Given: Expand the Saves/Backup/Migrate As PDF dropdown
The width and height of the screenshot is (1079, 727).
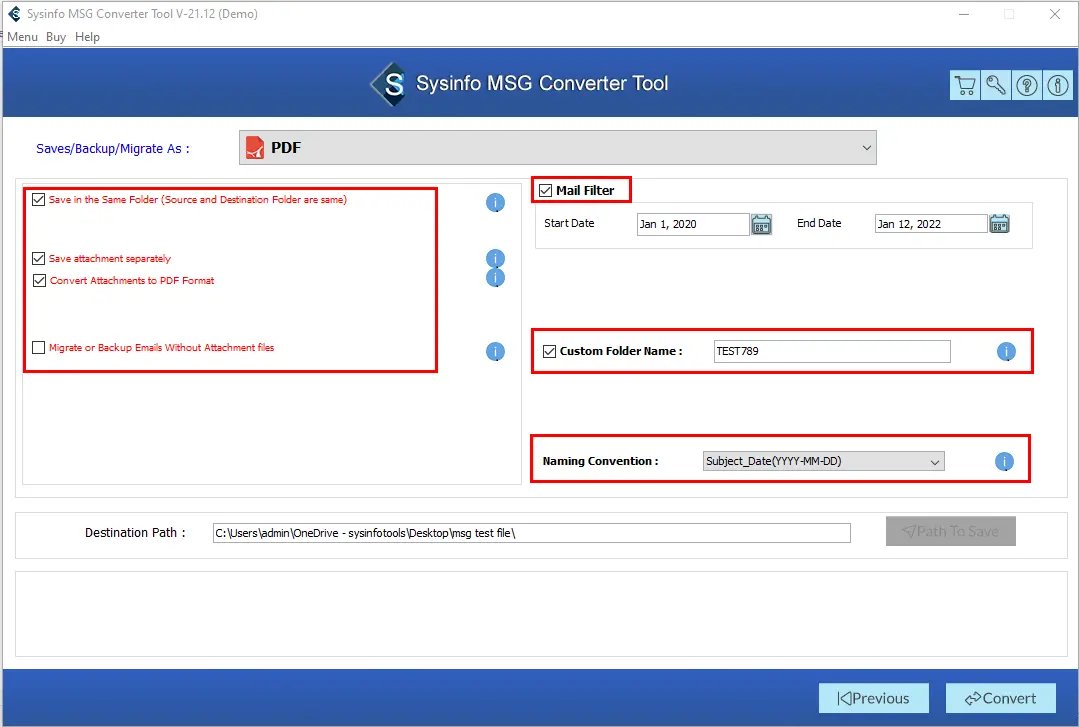Looking at the screenshot, I should (557, 148).
